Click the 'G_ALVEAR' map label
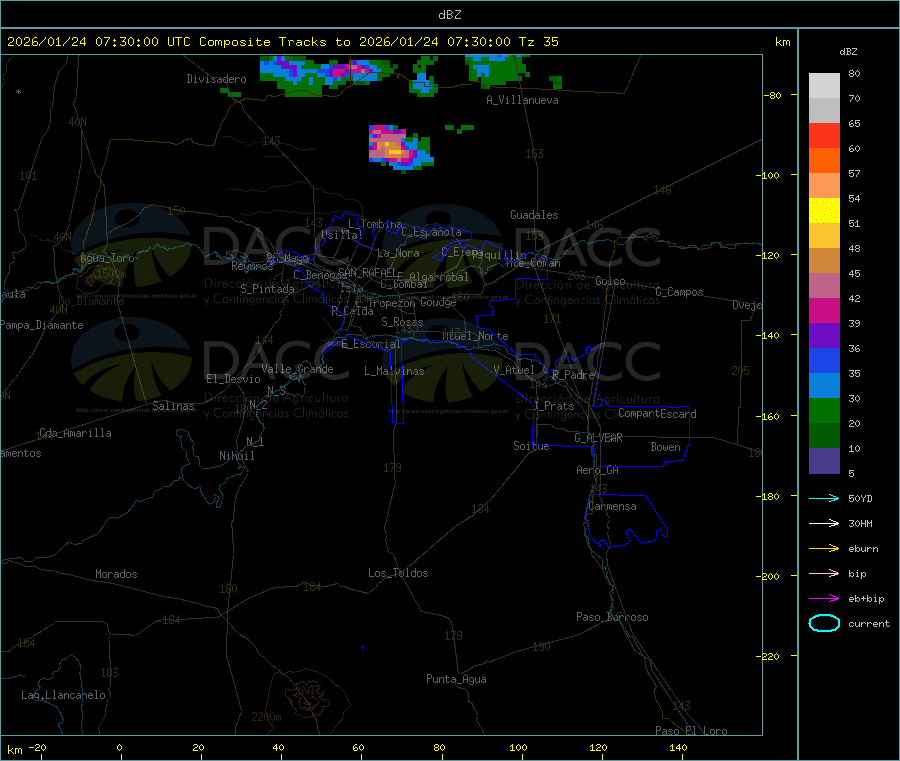The width and height of the screenshot is (900, 761). tap(598, 438)
